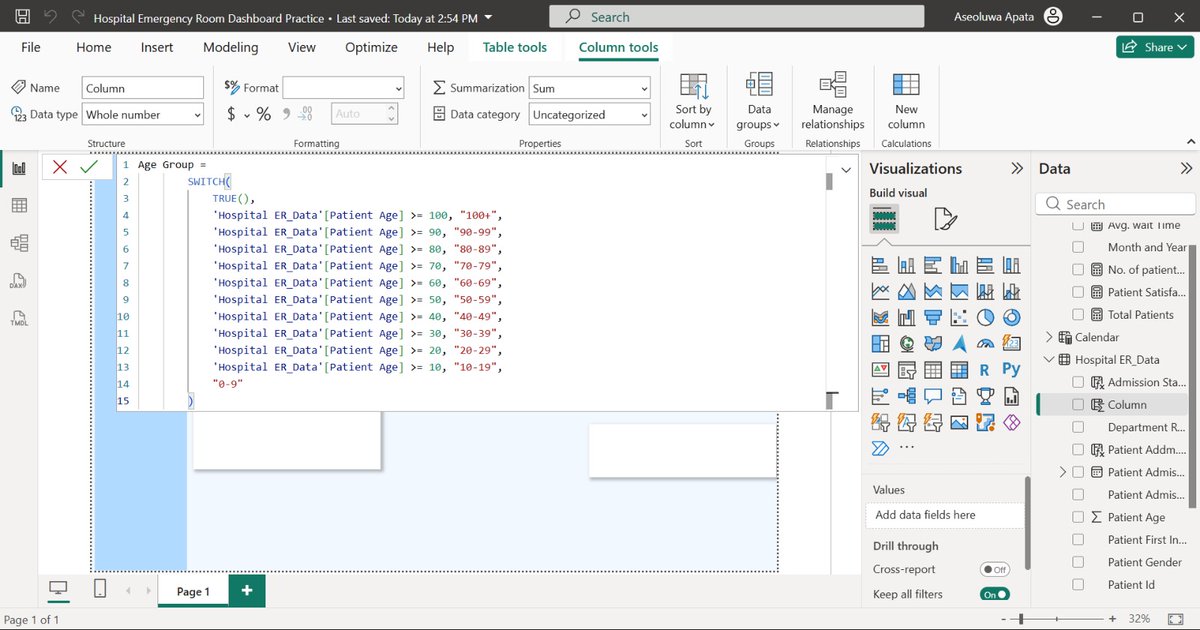Screen dimensions: 1200x630
Task: Add a new page with plus button
Action: click(247, 591)
